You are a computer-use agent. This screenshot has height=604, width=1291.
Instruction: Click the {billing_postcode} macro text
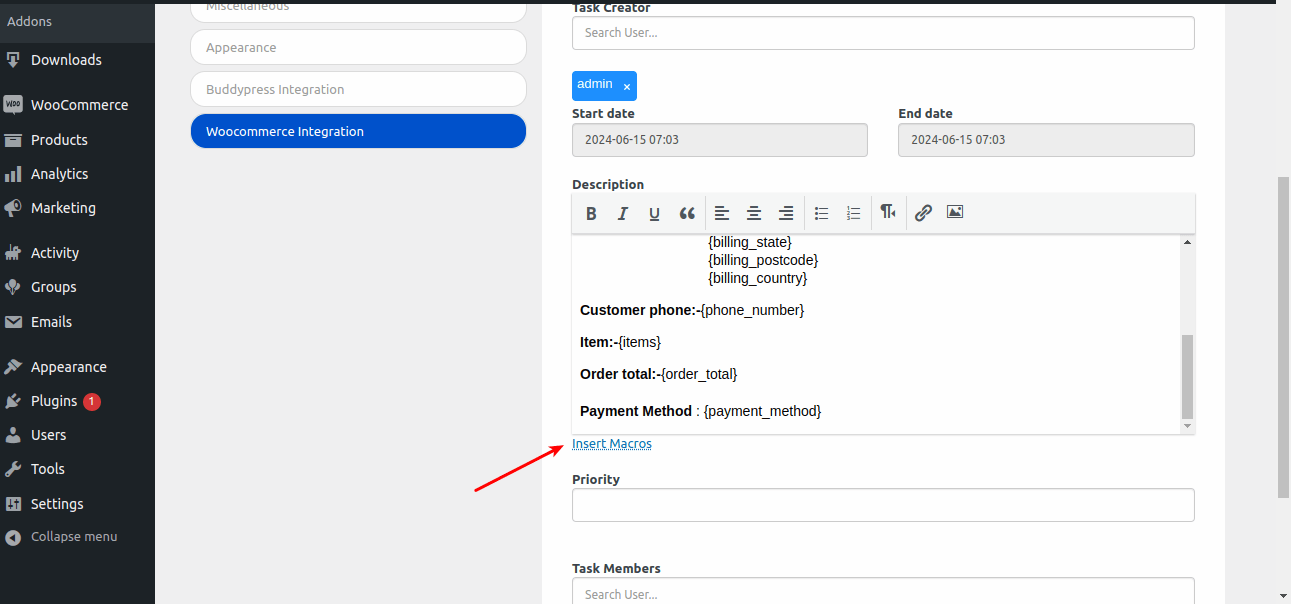[x=763, y=260]
